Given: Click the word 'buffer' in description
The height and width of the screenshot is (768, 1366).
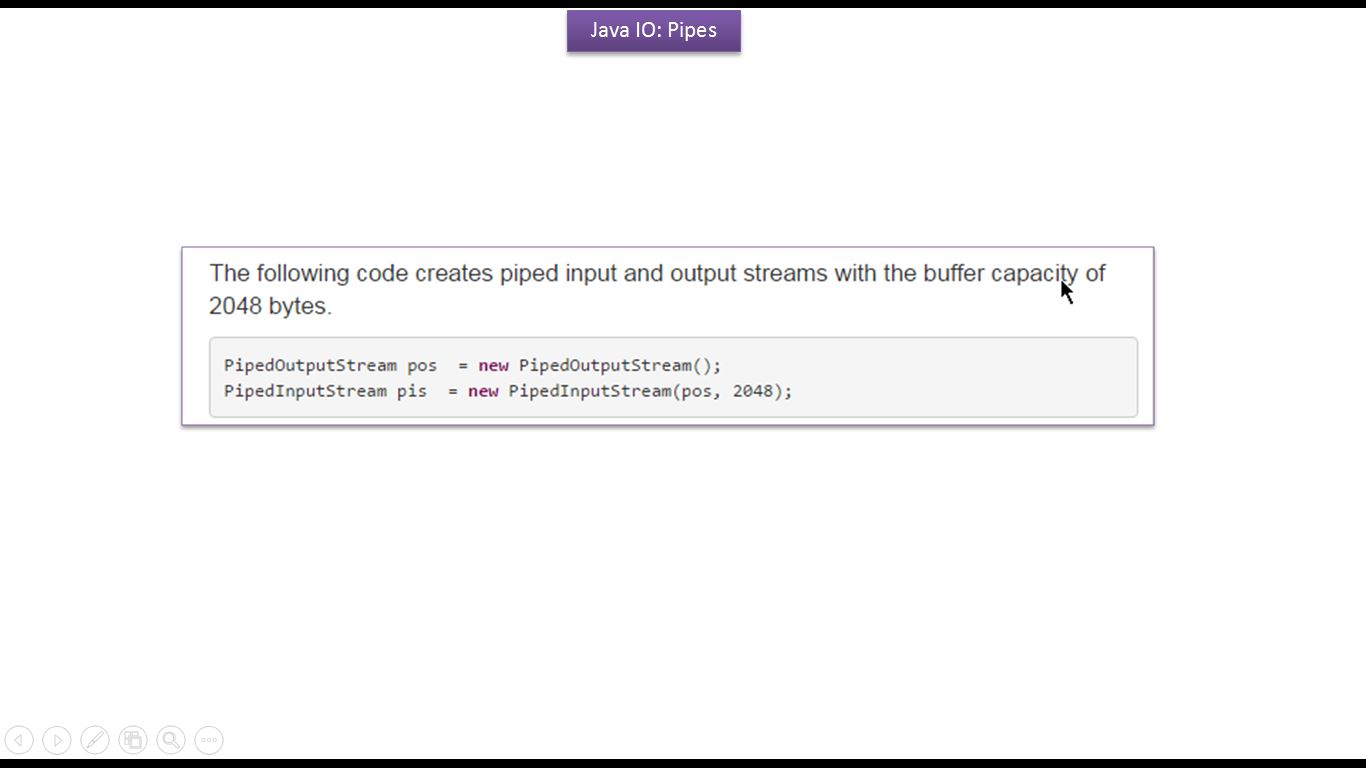Looking at the screenshot, I should pos(954,273).
